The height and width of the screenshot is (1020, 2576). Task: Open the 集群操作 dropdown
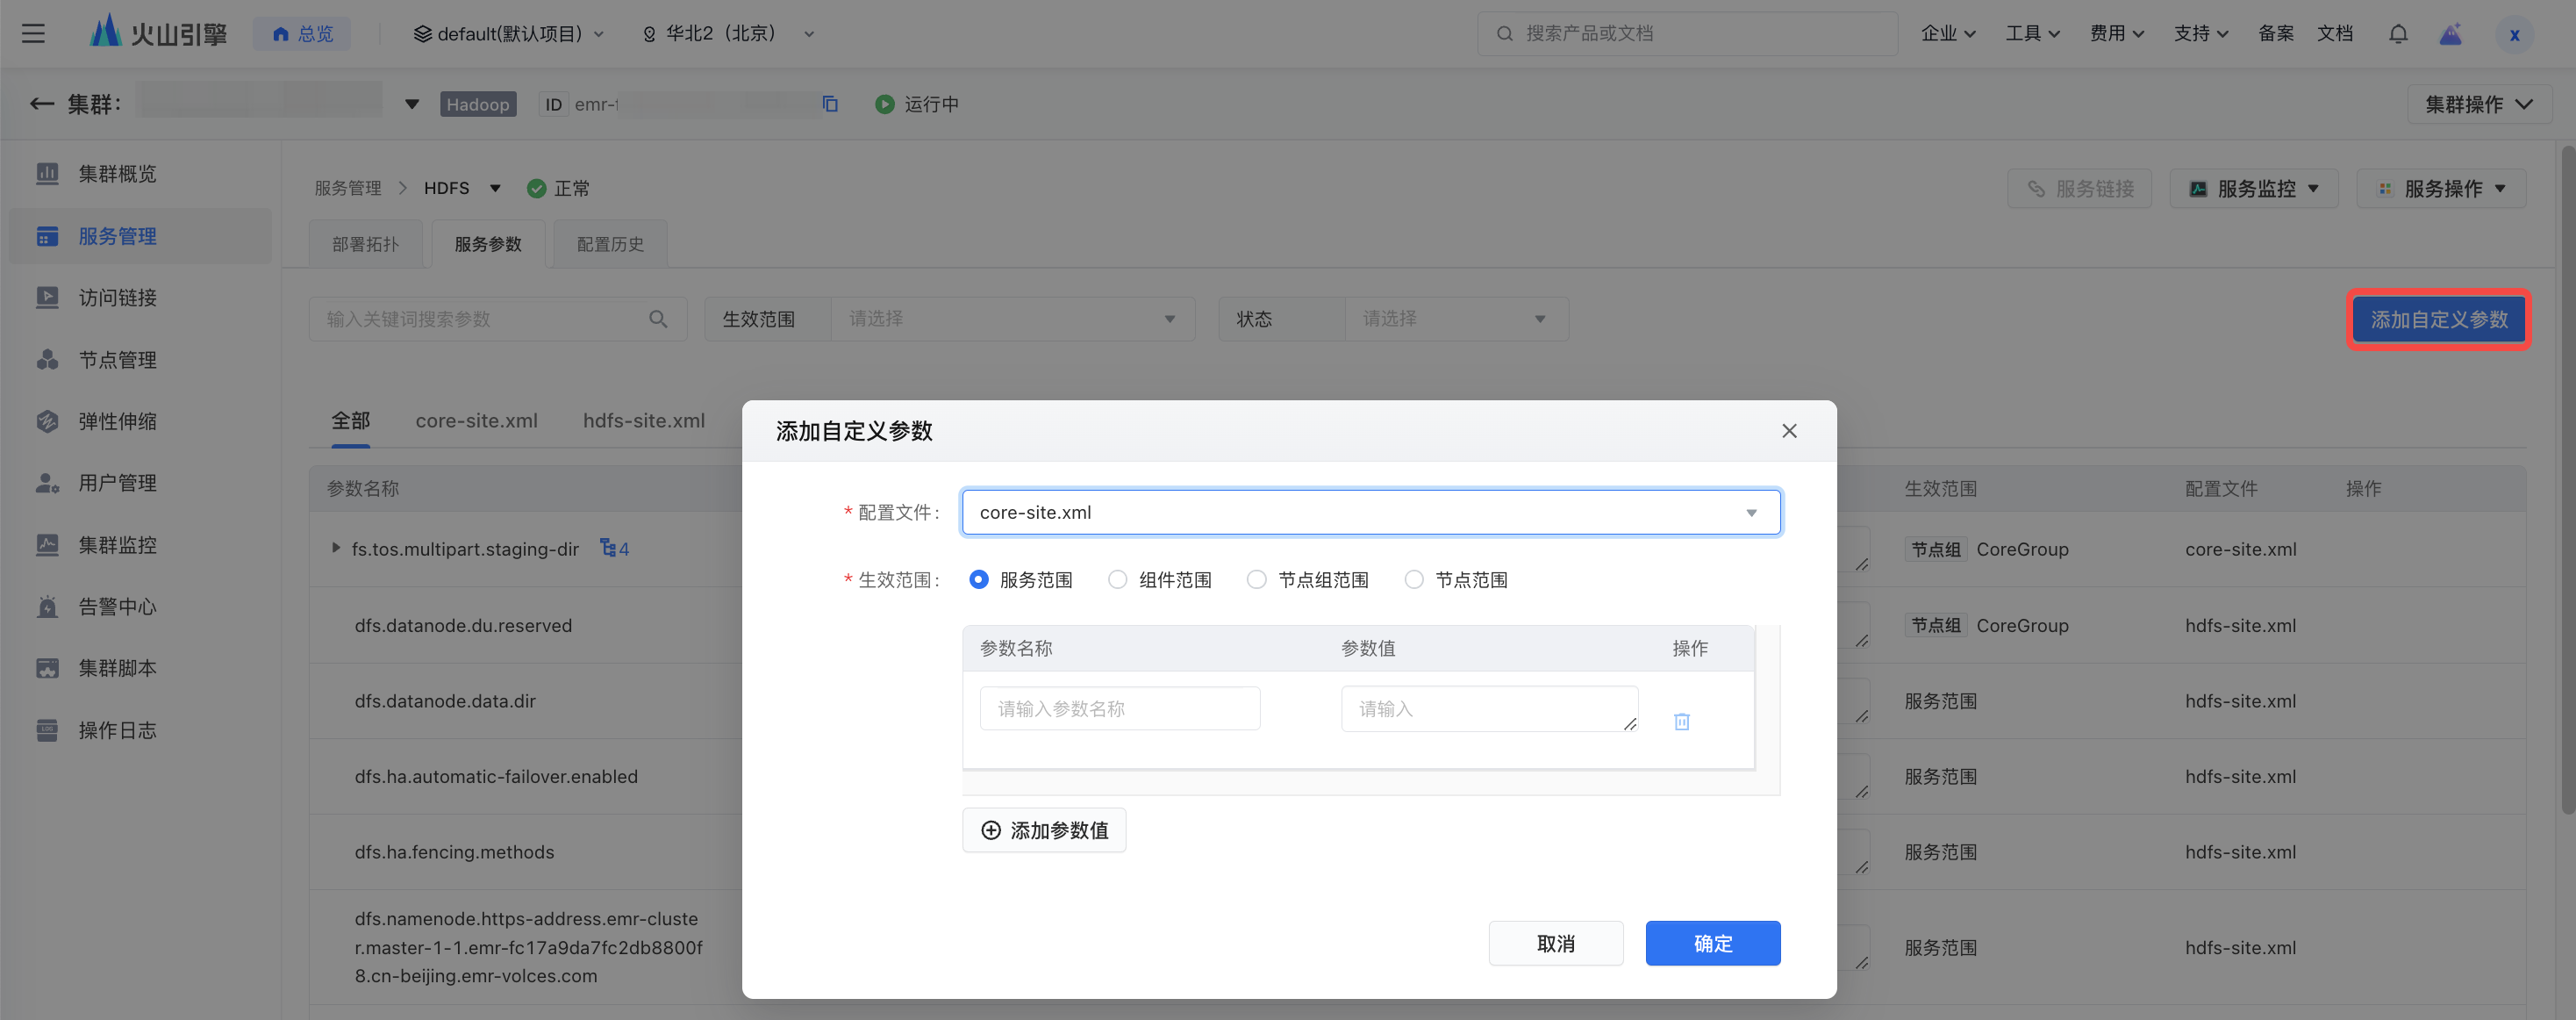pos(2479,104)
